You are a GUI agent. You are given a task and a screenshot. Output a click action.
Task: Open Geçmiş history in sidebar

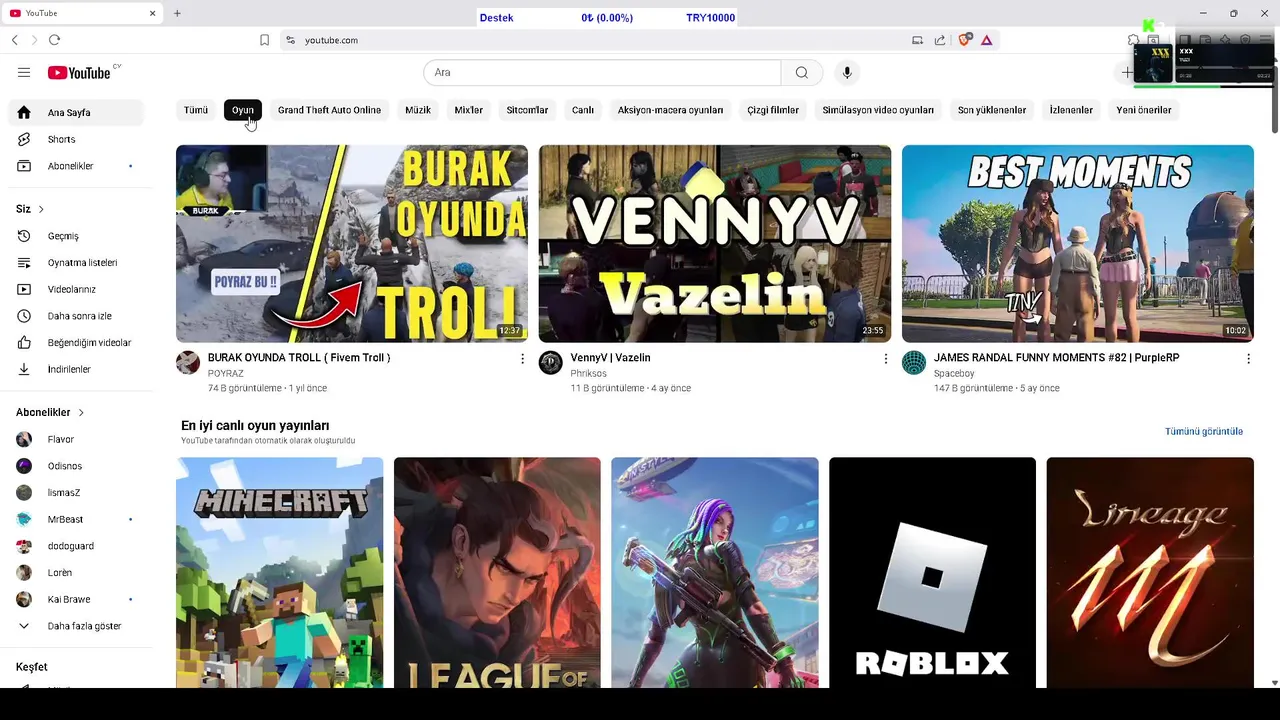[77, 236]
